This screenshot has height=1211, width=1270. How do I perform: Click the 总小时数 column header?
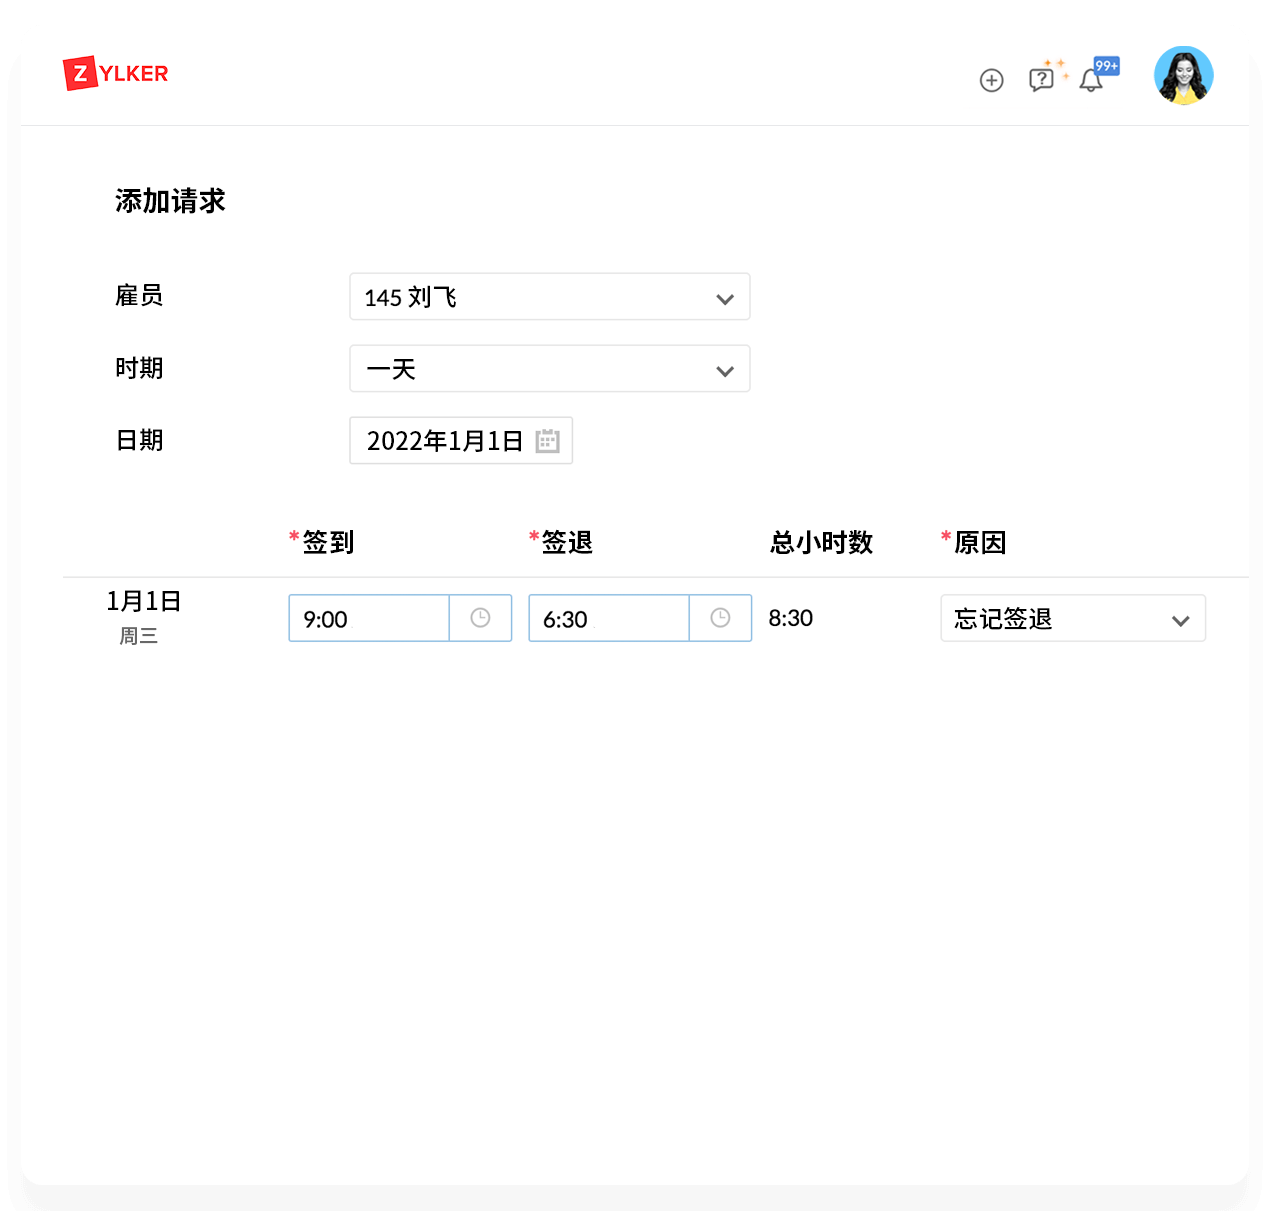tap(821, 543)
